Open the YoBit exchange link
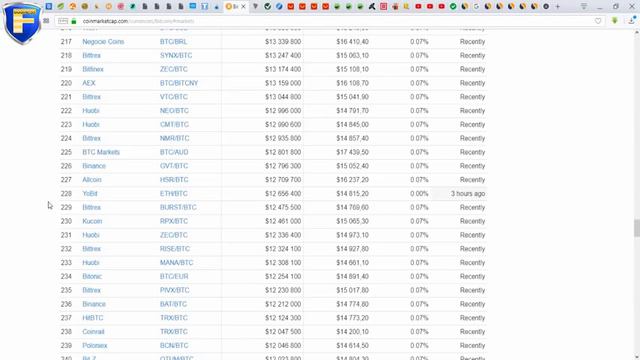640x360 pixels. click(90, 193)
